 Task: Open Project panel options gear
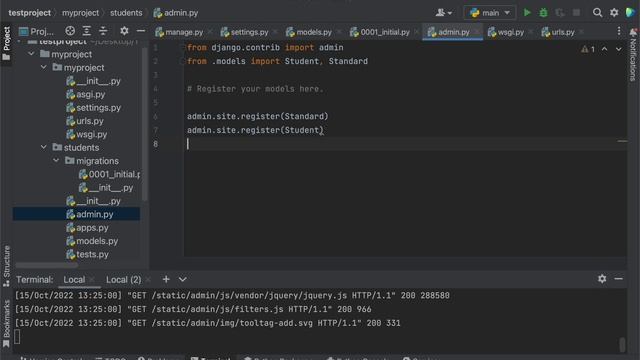tap(124, 31)
